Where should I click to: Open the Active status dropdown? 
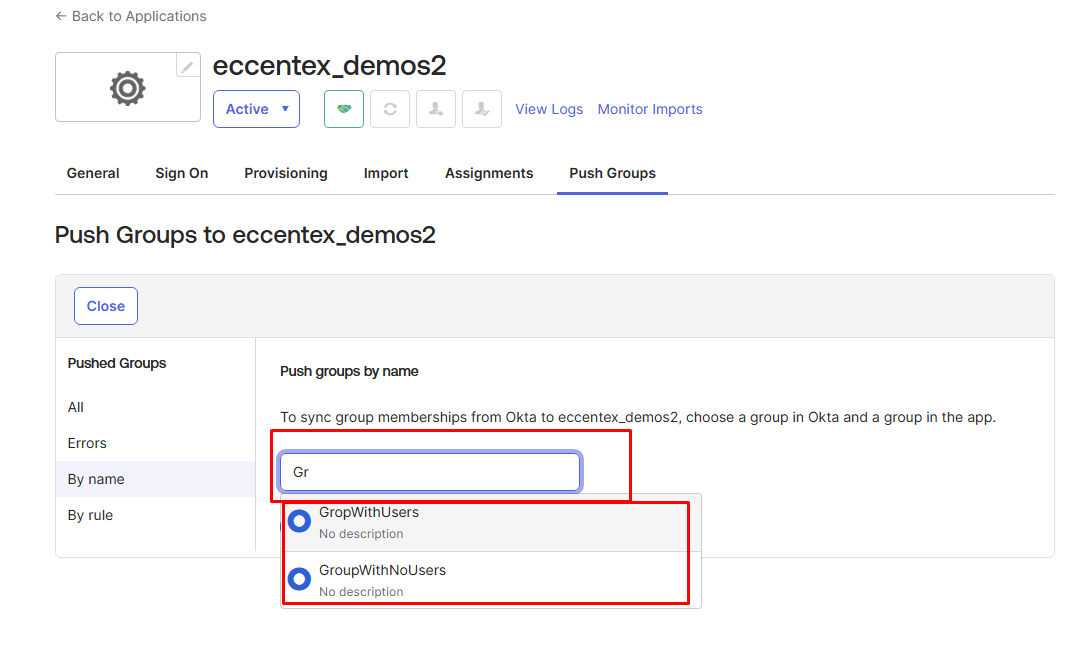(257, 109)
